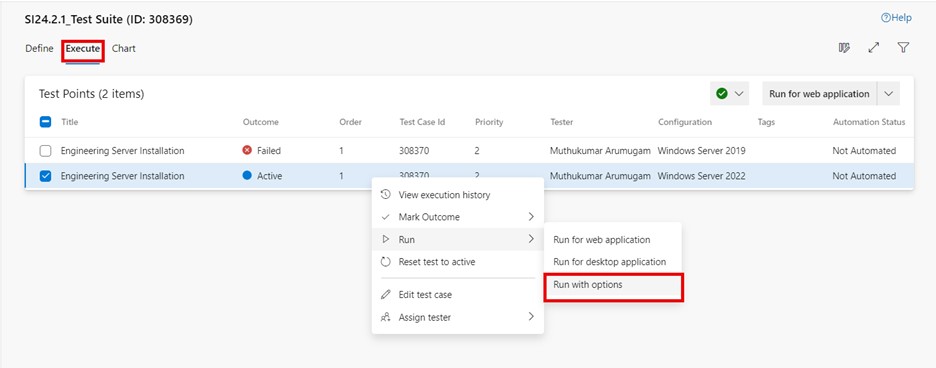This screenshot has width=936, height=368.
Task: Sort by the Automation Status column header
Action: tap(869, 122)
